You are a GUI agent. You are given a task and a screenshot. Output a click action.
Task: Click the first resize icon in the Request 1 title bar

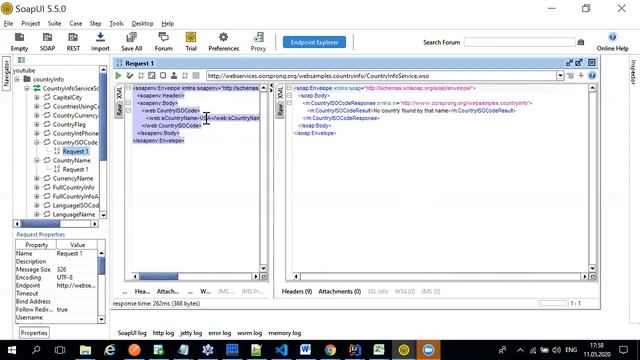tap(569, 62)
